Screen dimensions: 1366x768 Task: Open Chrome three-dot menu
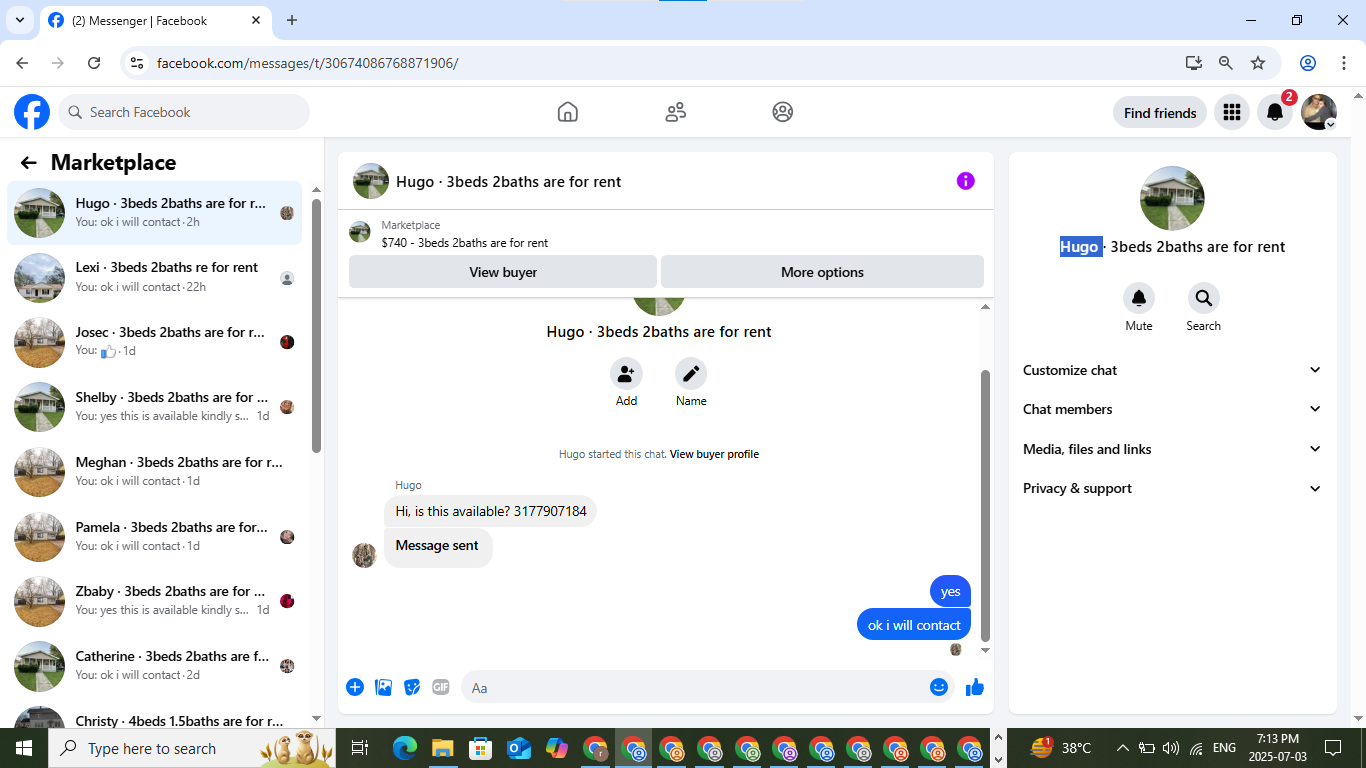(x=1344, y=63)
